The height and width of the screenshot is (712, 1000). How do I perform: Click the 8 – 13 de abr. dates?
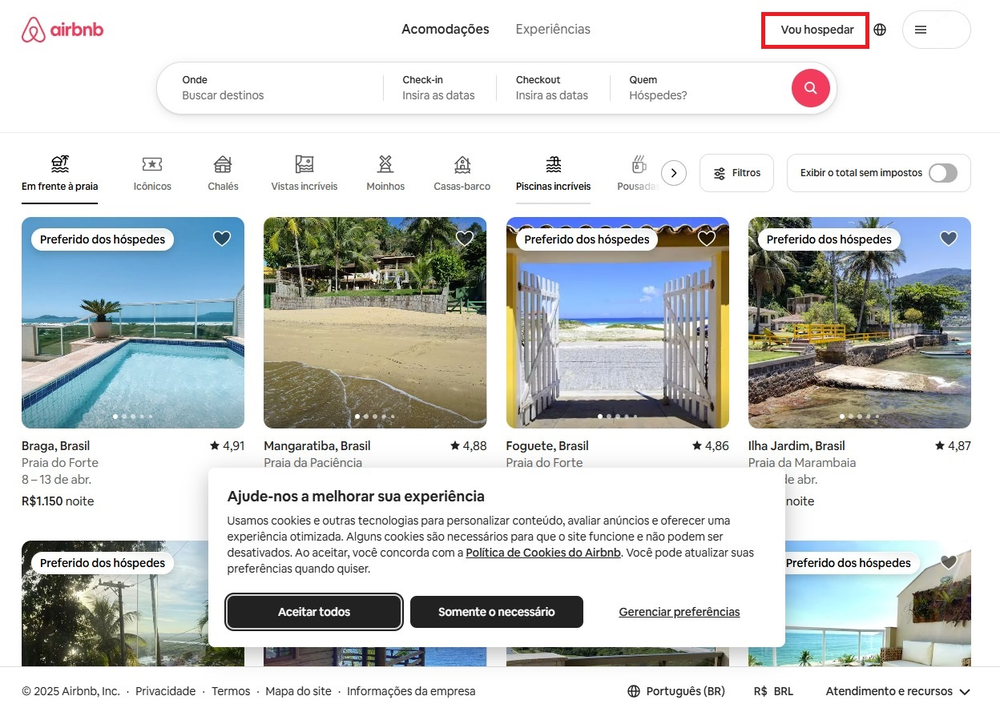tap(56, 480)
